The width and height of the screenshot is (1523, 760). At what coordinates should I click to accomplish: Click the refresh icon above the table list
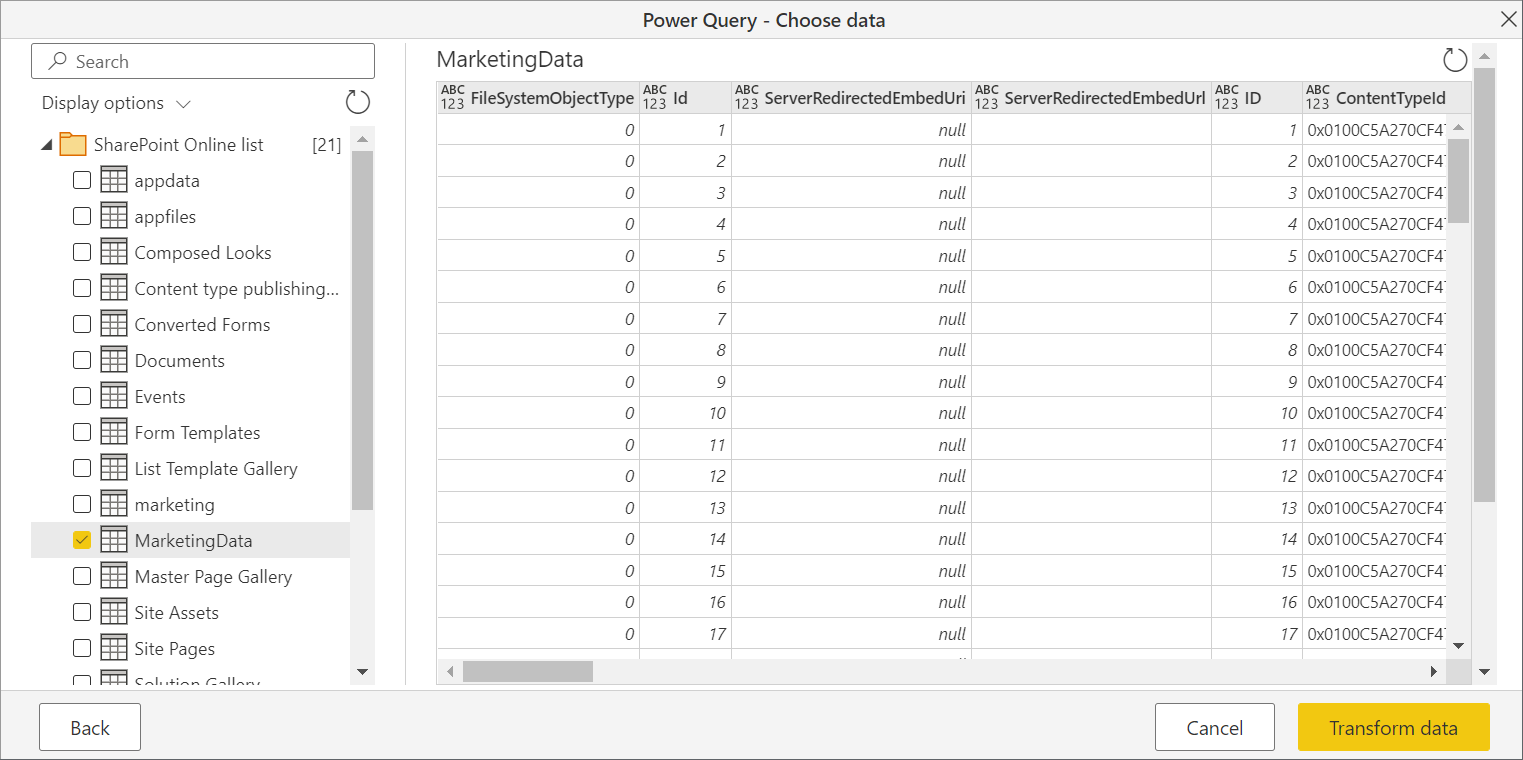point(357,102)
